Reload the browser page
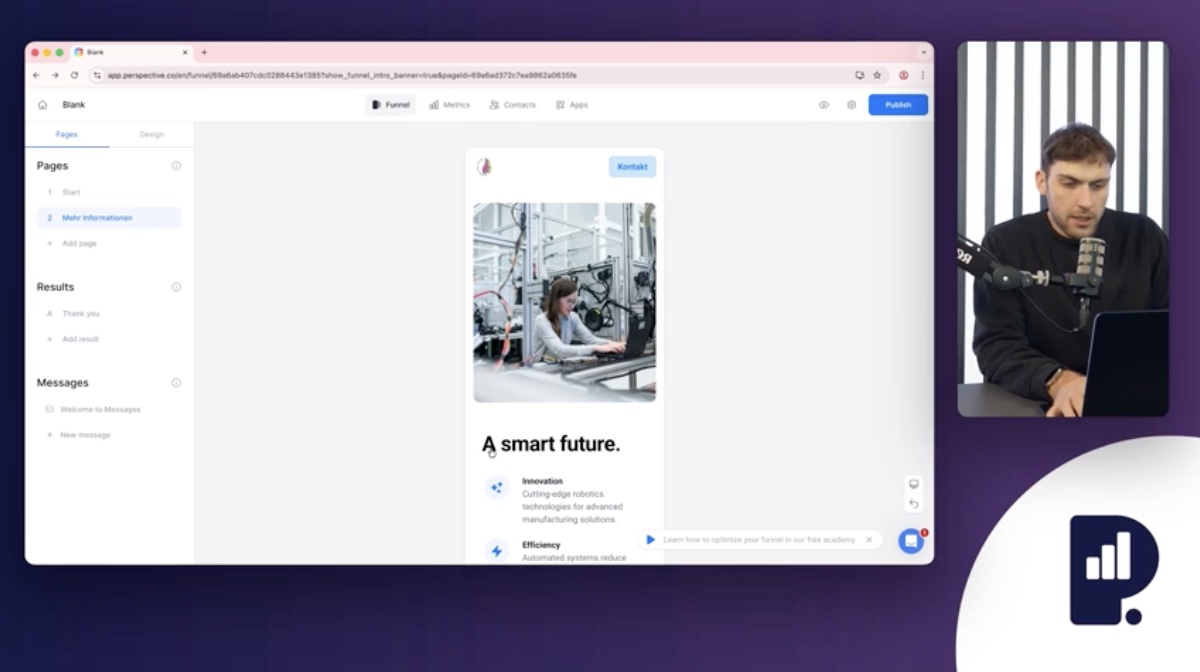This screenshot has width=1200, height=672. [74, 75]
